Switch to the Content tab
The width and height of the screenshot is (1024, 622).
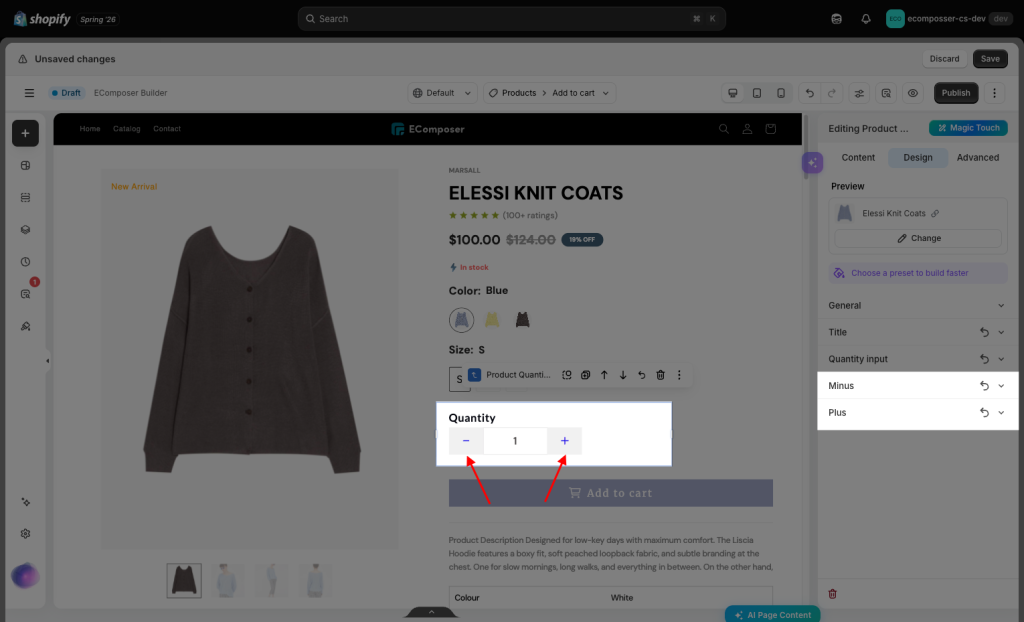[x=857, y=157]
